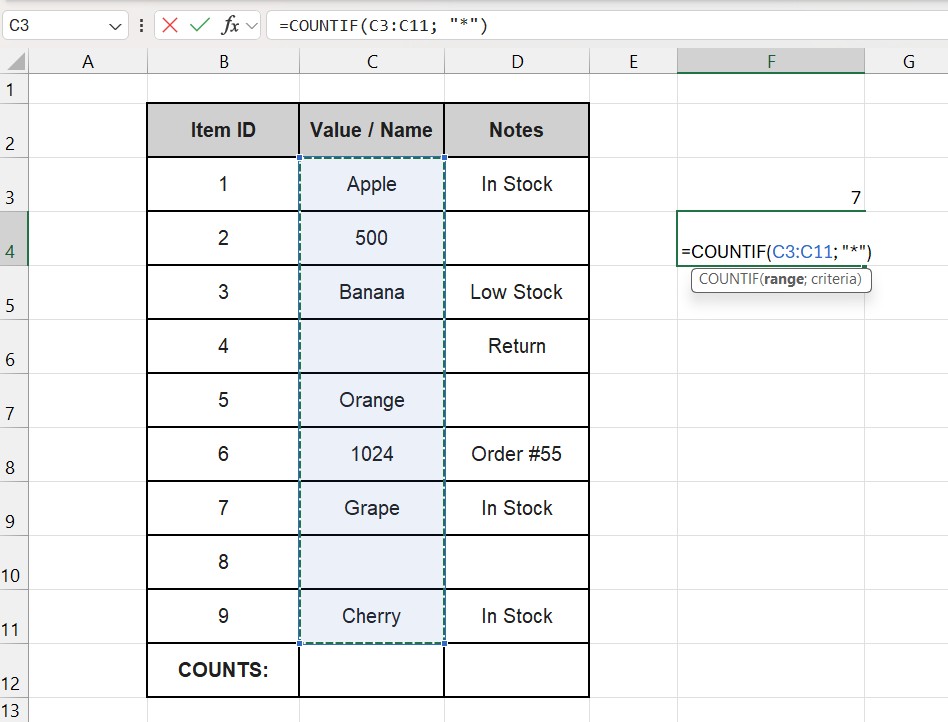Click the COUNTS: label cell
The height and width of the screenshot is (722, 948).
coord(223,670)
